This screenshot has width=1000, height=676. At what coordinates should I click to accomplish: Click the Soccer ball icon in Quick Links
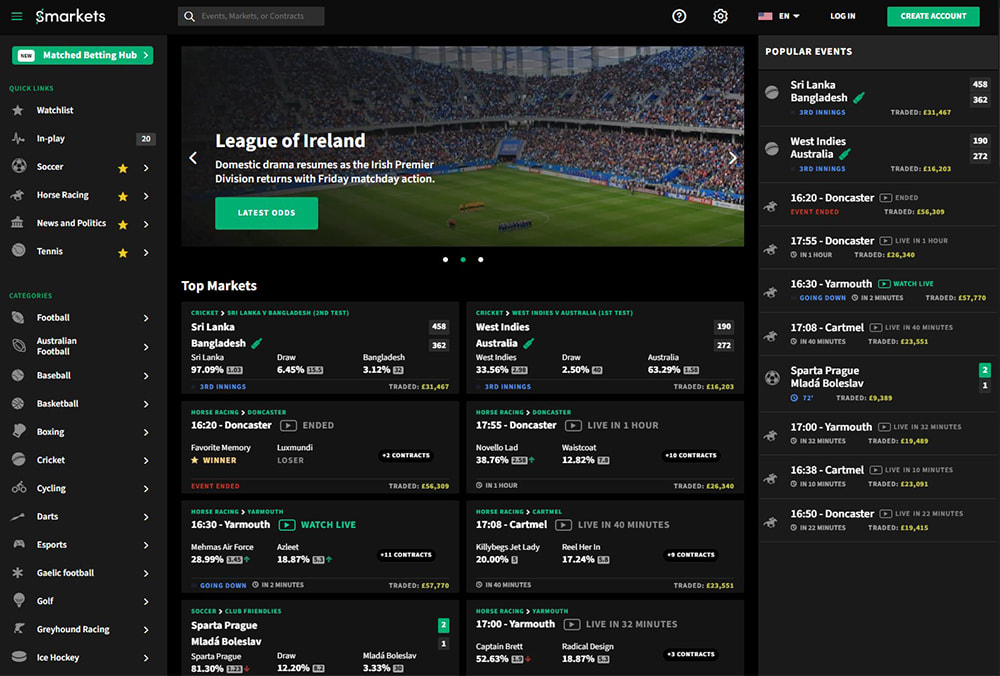19,166
